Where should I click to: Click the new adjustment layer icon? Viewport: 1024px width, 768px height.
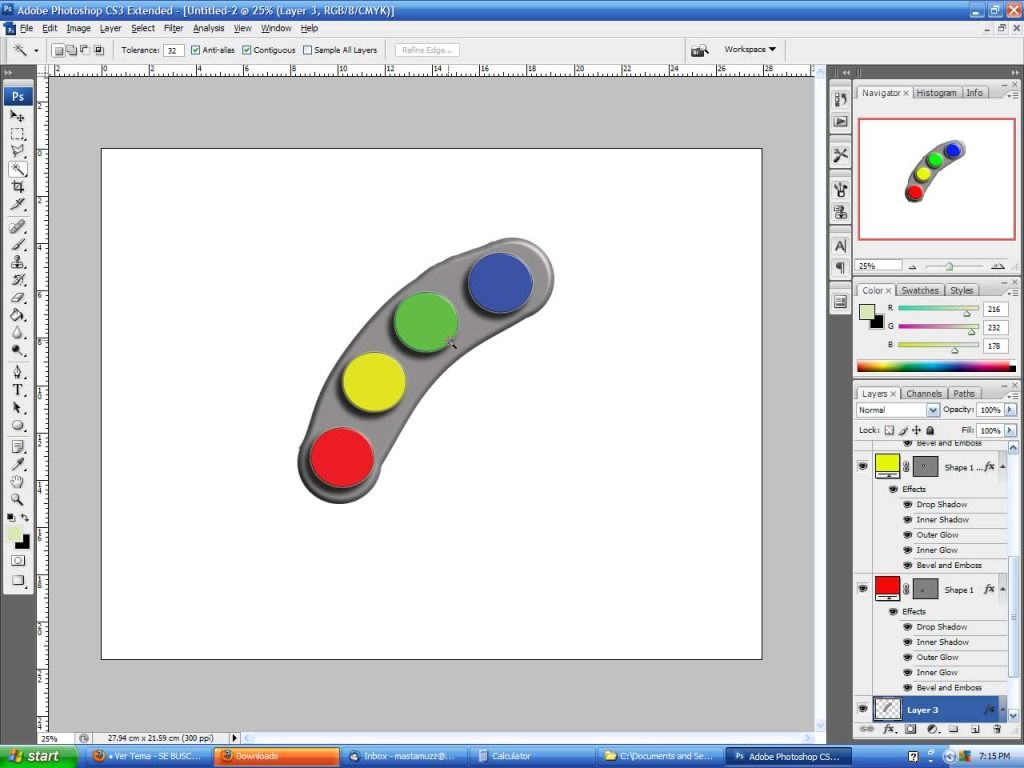pos(933,729)
